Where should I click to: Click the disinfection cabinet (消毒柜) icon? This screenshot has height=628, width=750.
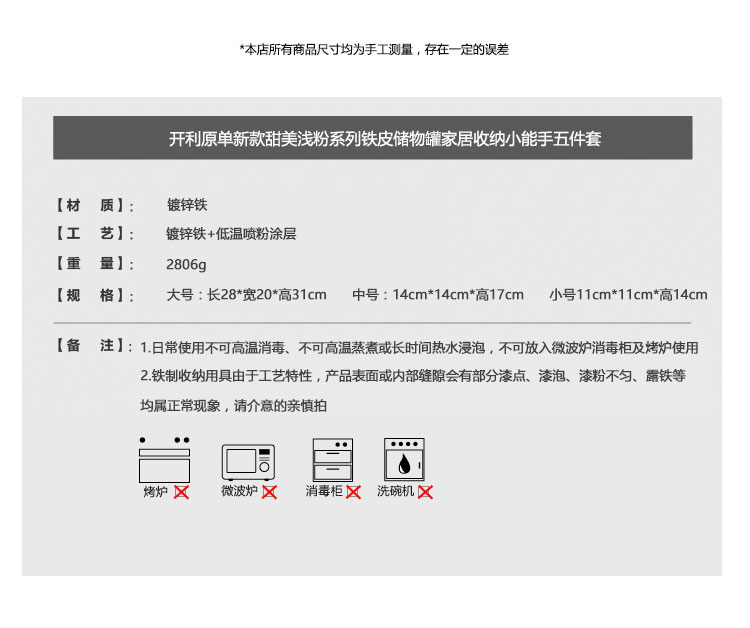(332, 460)
